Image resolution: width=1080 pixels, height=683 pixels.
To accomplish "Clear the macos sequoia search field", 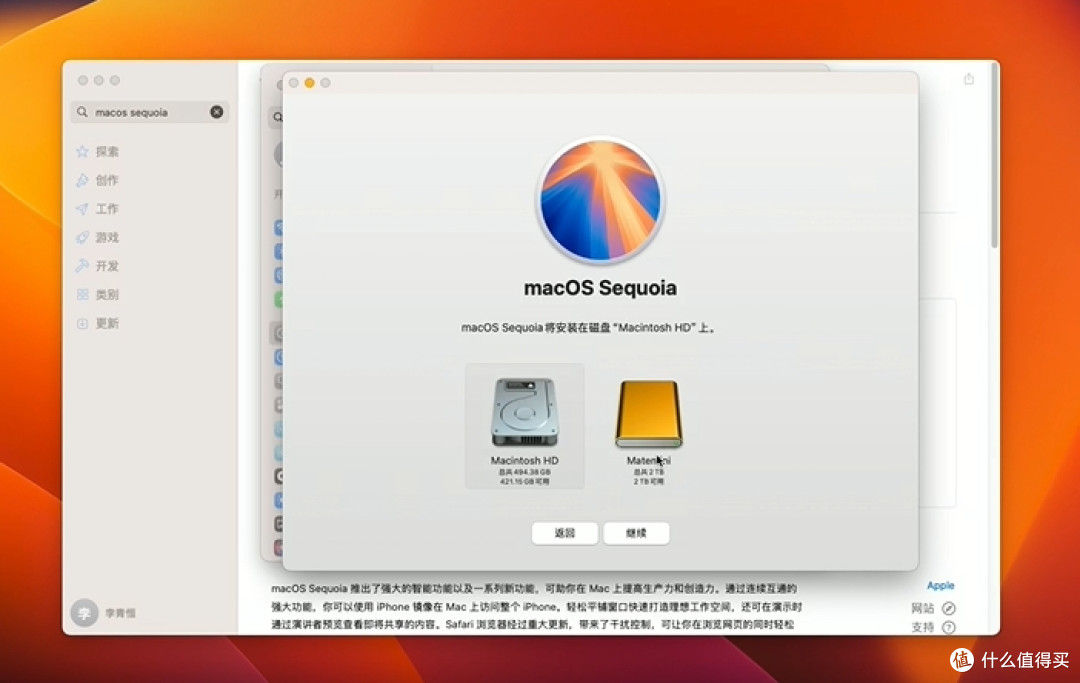I will pyautogui.click(x=216, y=112).
